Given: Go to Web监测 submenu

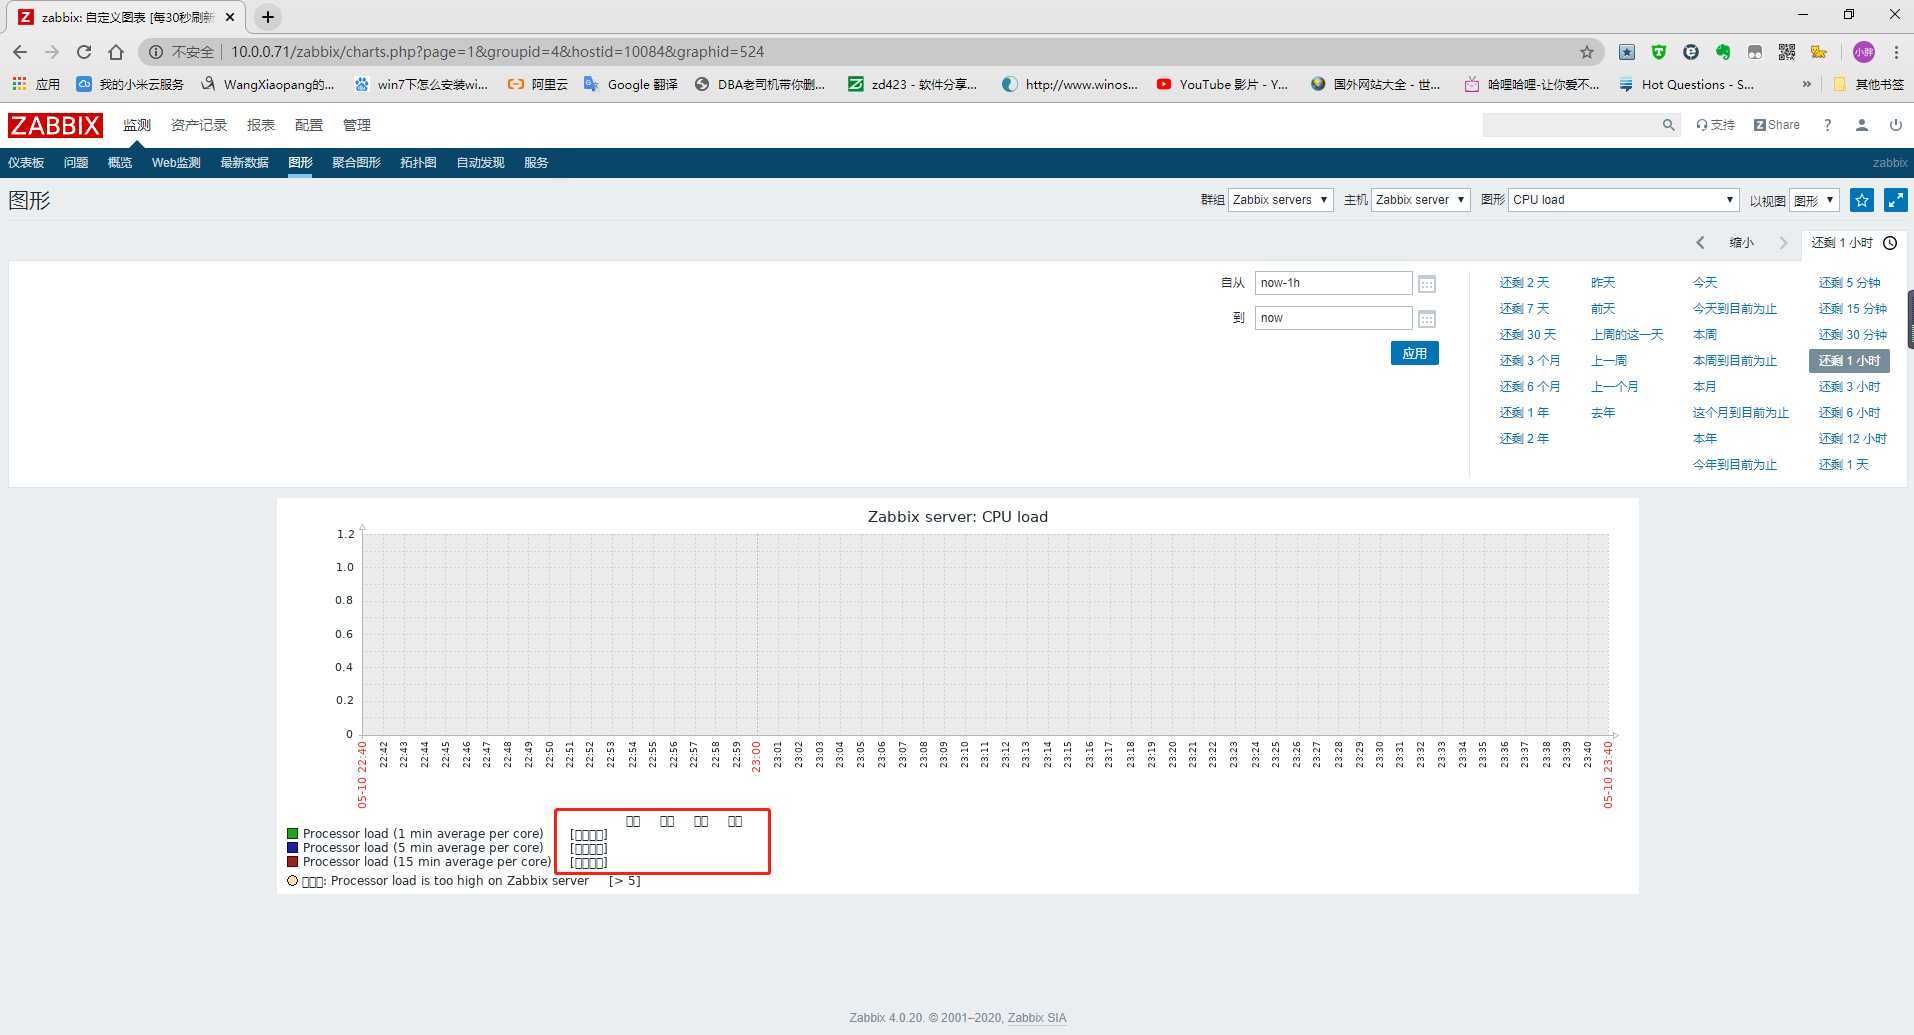Looking at the screenshot, I should tap(176, 162).
